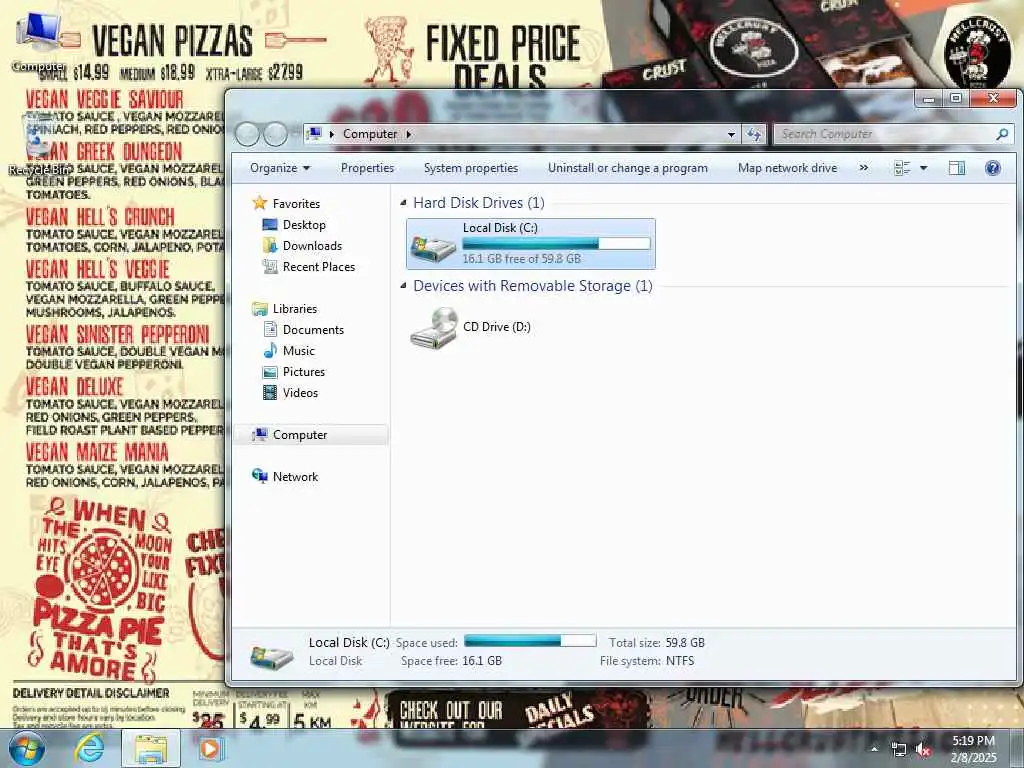Click Properties in the toolbar
The height and width of the screenshot is (768, 1024).
pos(367,168)
